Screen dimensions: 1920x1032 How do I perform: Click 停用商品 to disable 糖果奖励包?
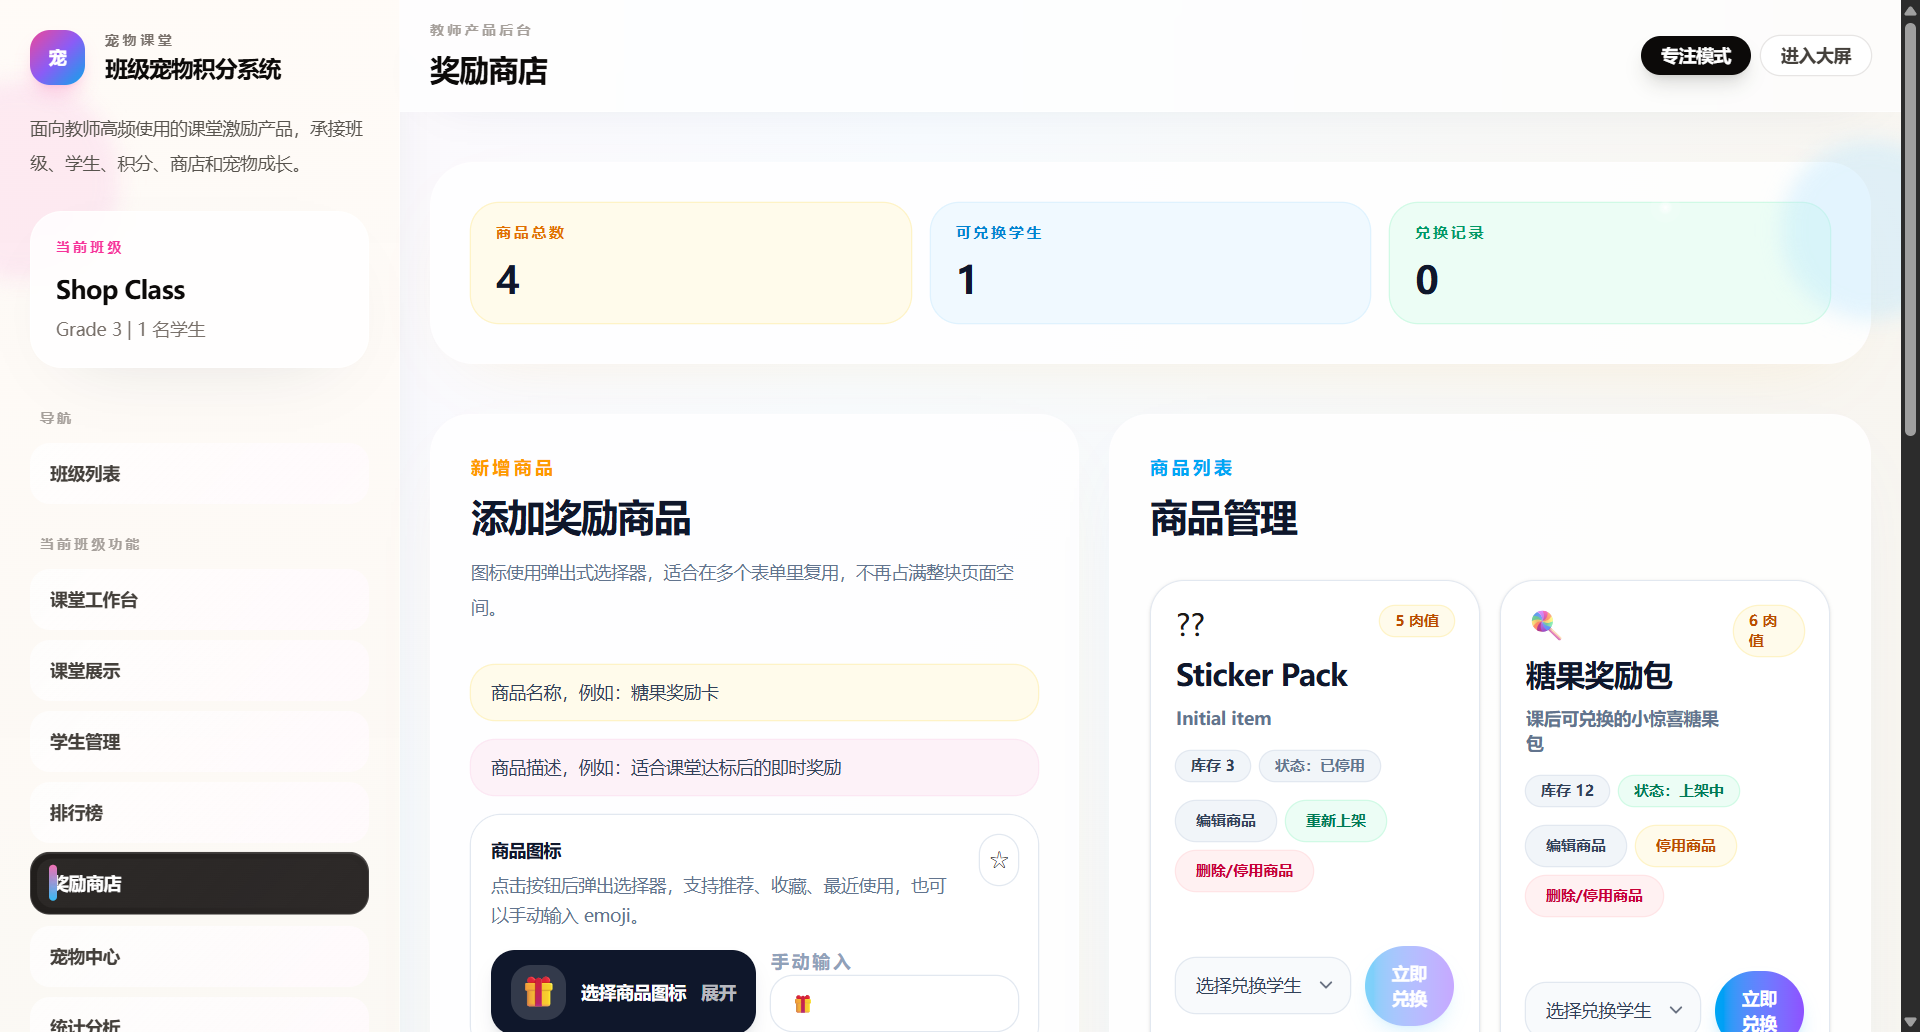point(1684,845)
